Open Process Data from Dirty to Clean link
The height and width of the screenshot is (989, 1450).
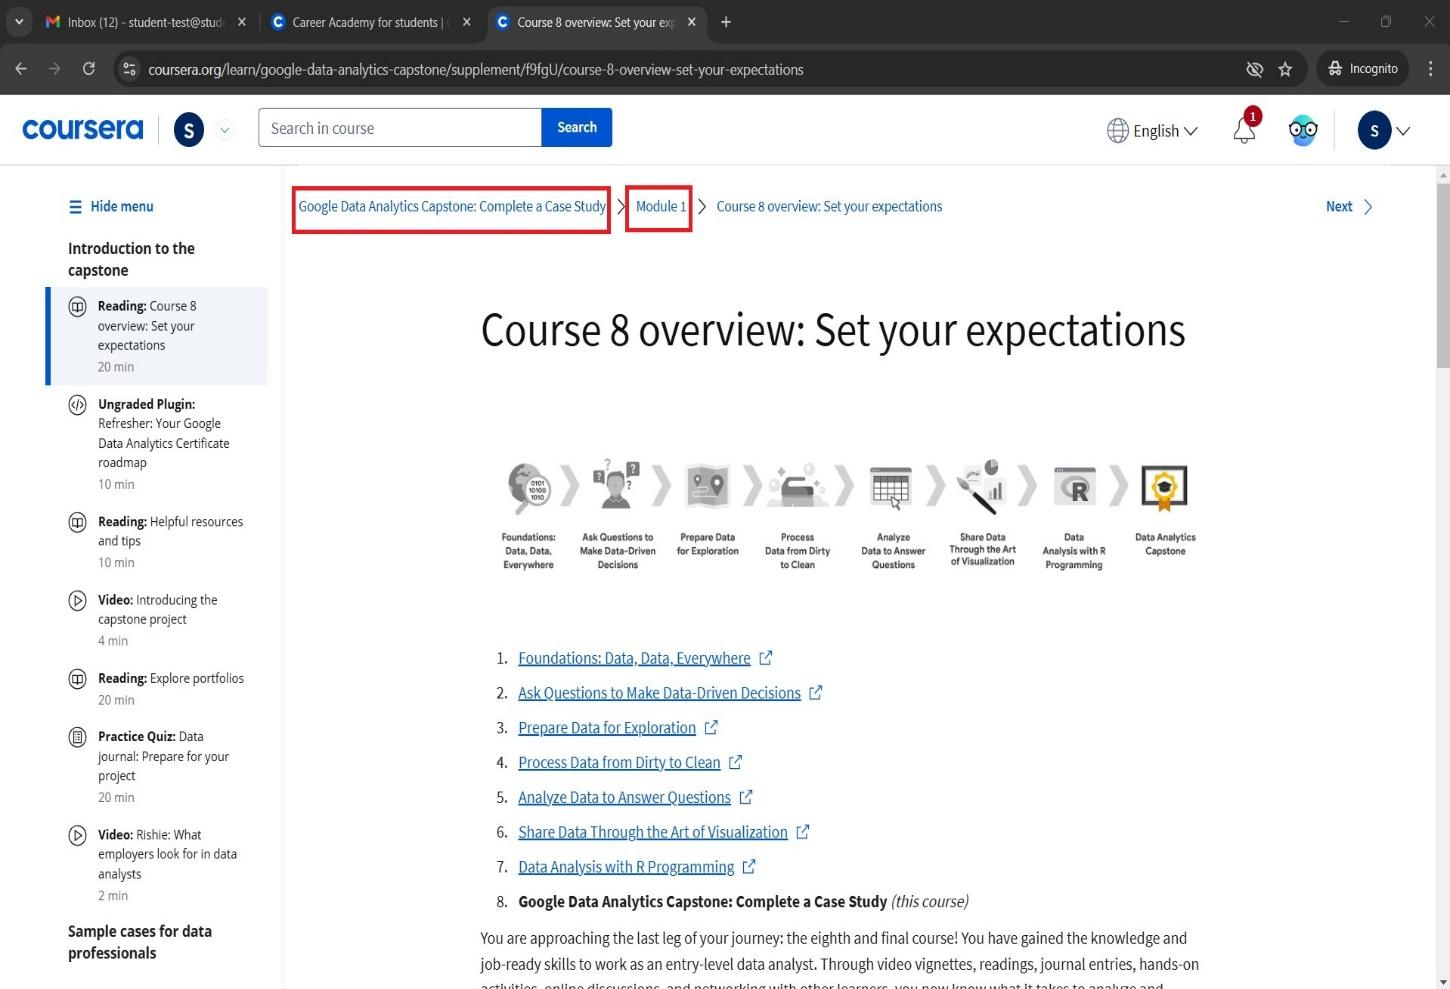(x=619, y=762)
